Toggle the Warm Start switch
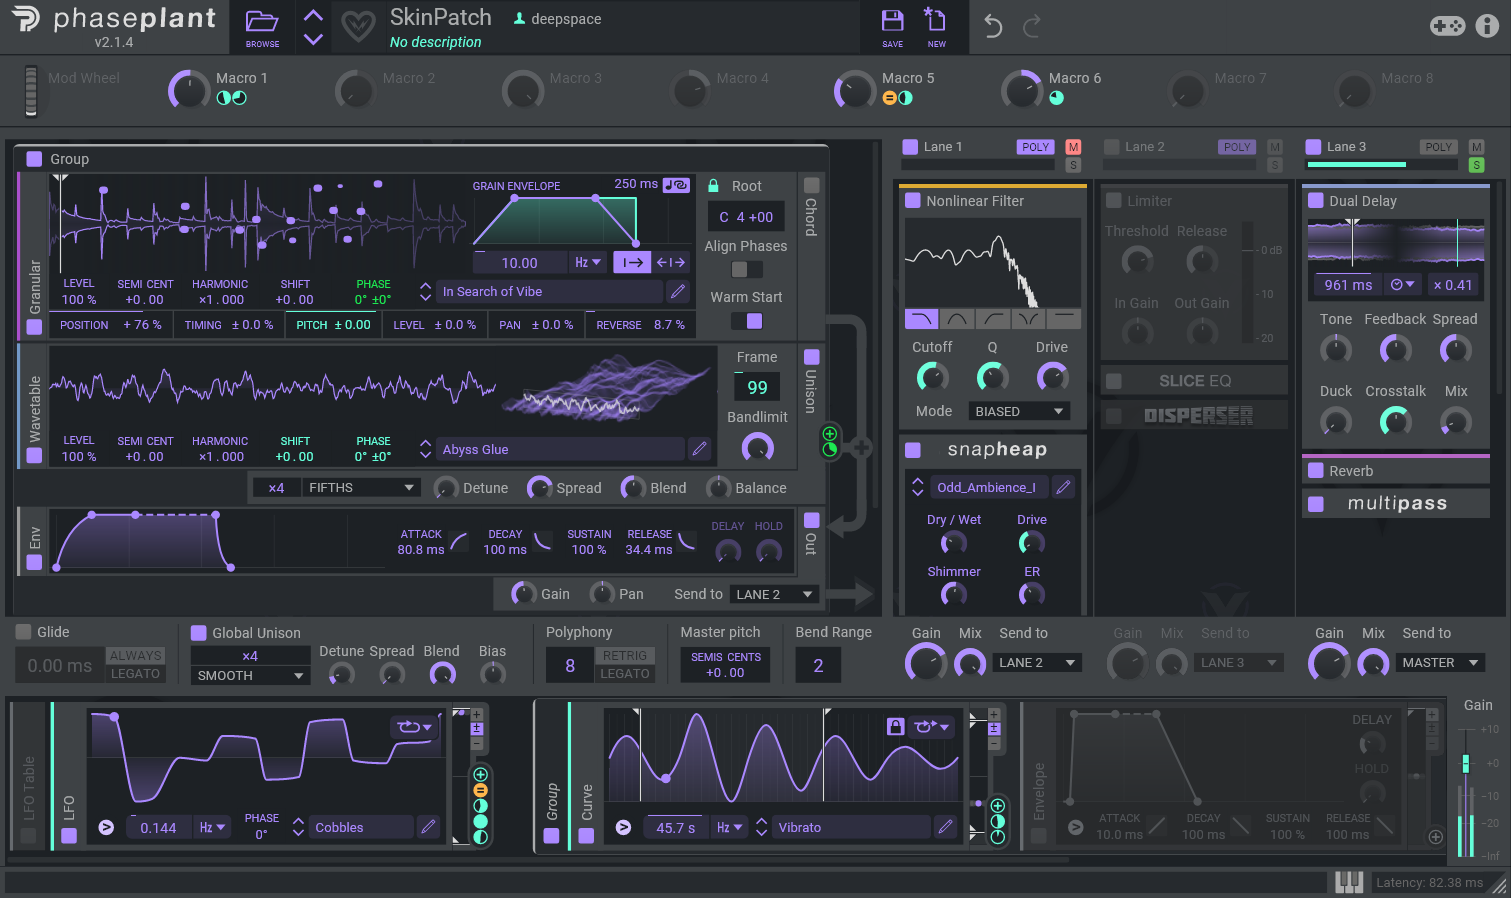Viewport: 1511px width, 898px height. tap(746, 321)
